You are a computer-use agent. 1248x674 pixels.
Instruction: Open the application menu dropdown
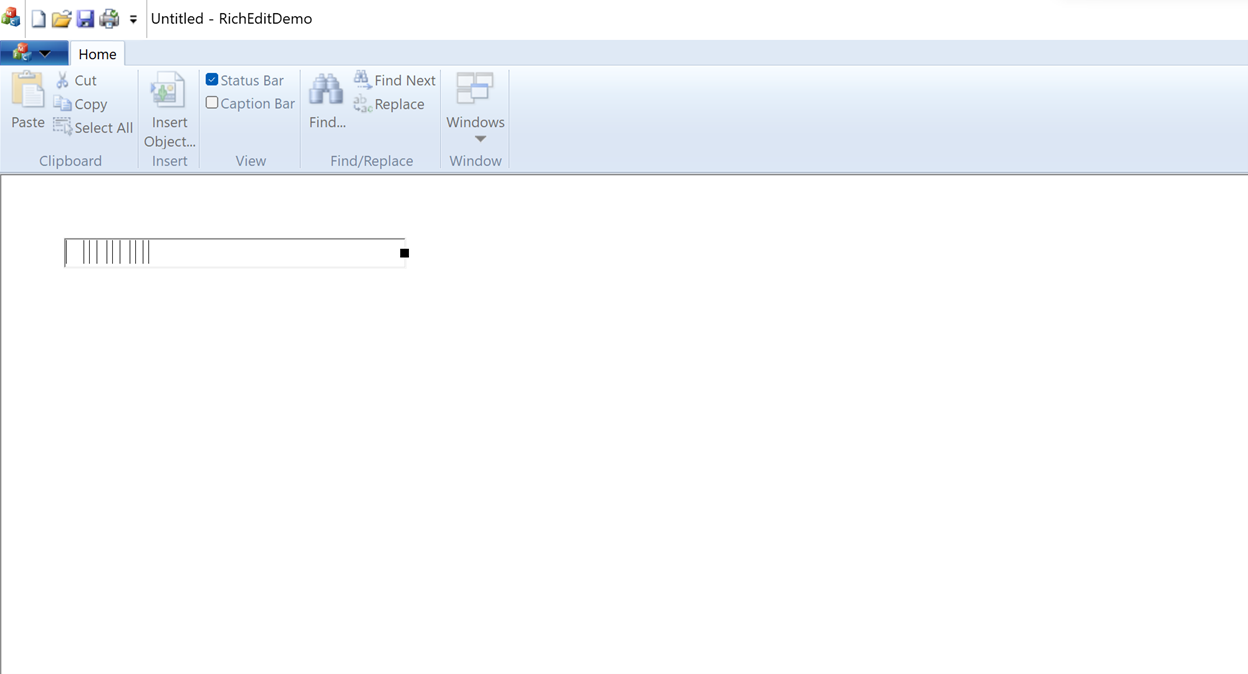pos(35,51)
